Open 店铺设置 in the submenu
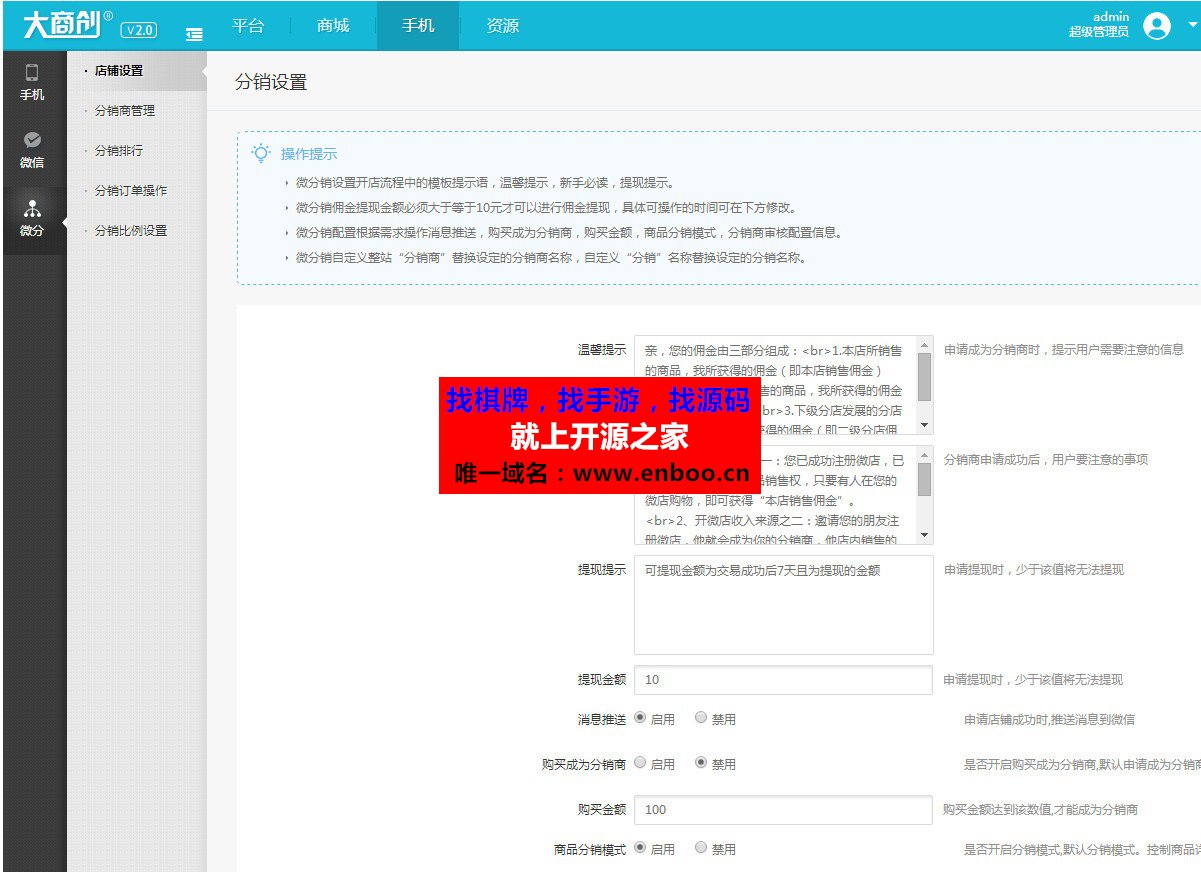This screenshot has height=872, width=1201. [x=119, y=71]
